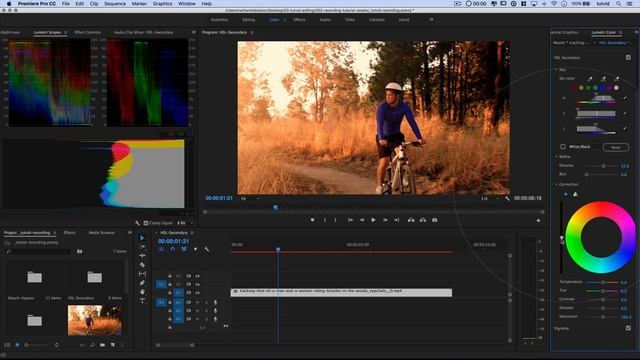Click Go to In point

click(x=351, y=220)
